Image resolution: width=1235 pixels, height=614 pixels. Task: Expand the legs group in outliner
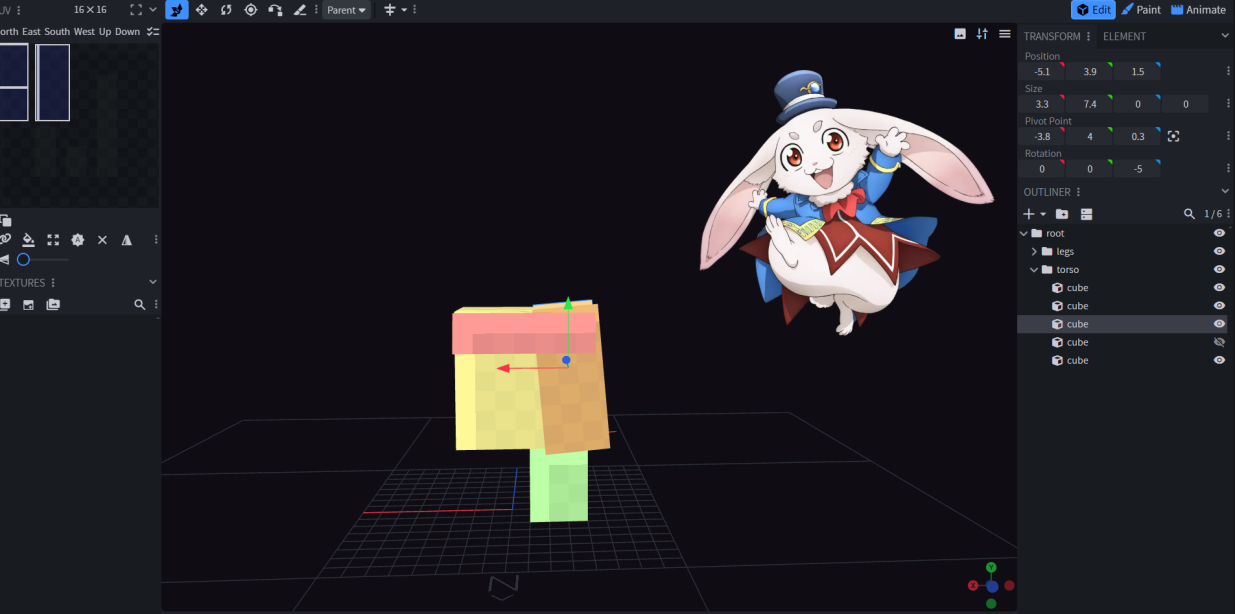click(1034, 251)
